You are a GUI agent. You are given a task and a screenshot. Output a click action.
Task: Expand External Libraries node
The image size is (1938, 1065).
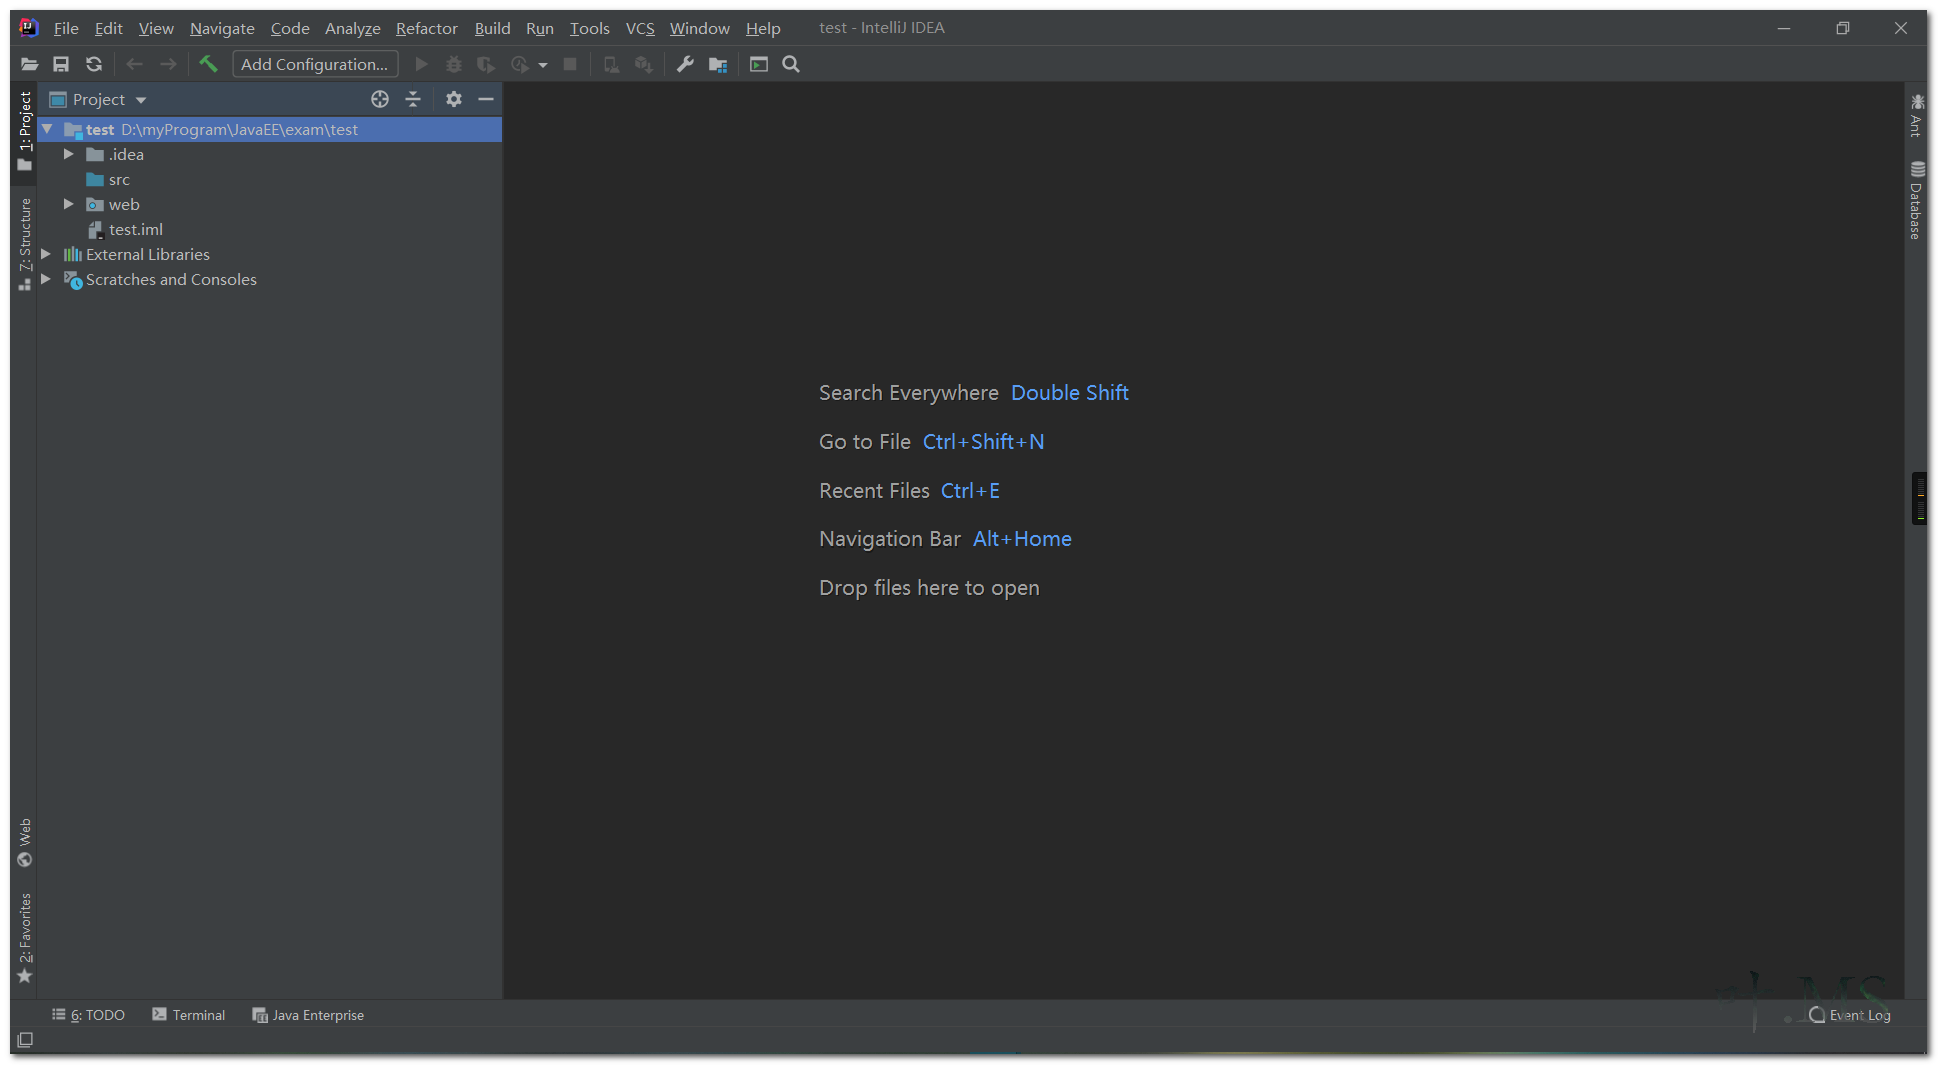pyautogui.click(x=46, y=254)
